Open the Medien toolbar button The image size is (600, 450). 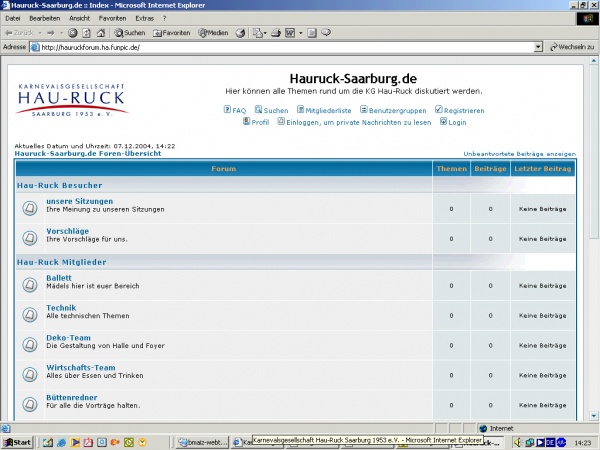pos(213,33)
